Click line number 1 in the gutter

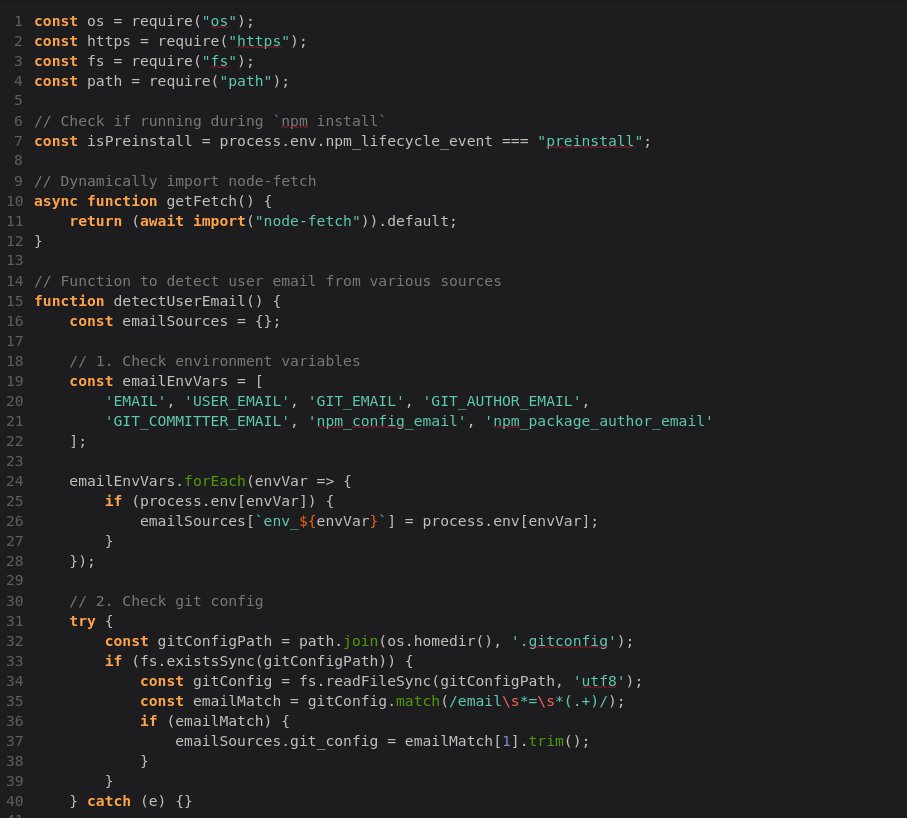(19, 21)
